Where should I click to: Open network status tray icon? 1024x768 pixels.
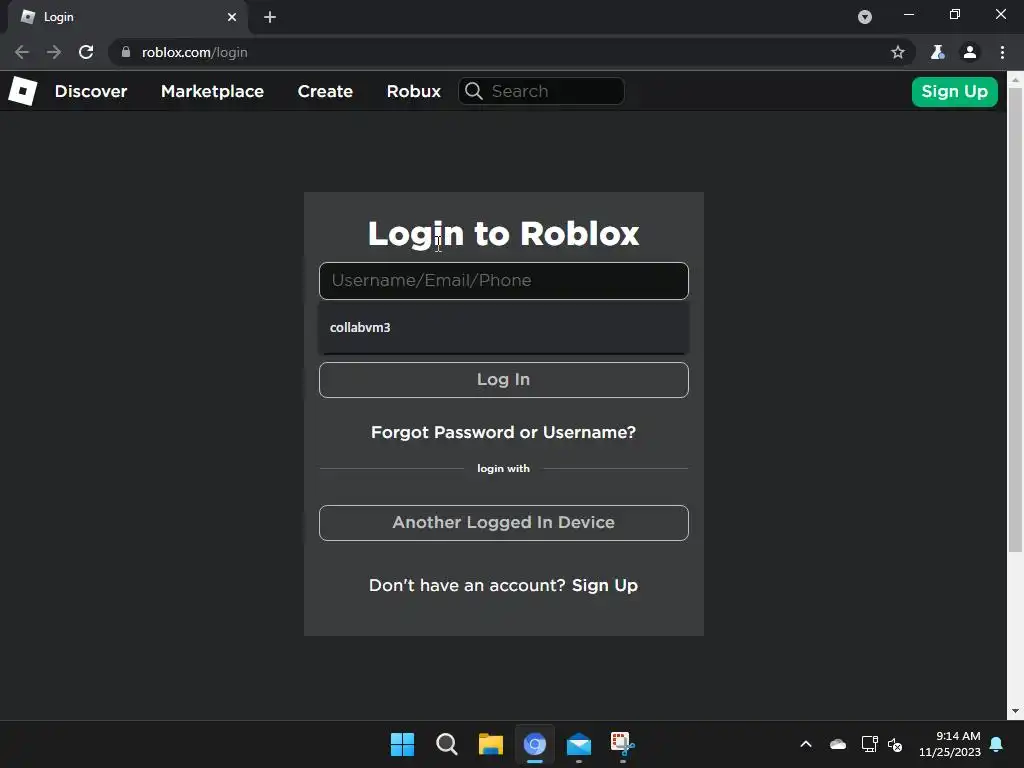[x=869, y=744]
